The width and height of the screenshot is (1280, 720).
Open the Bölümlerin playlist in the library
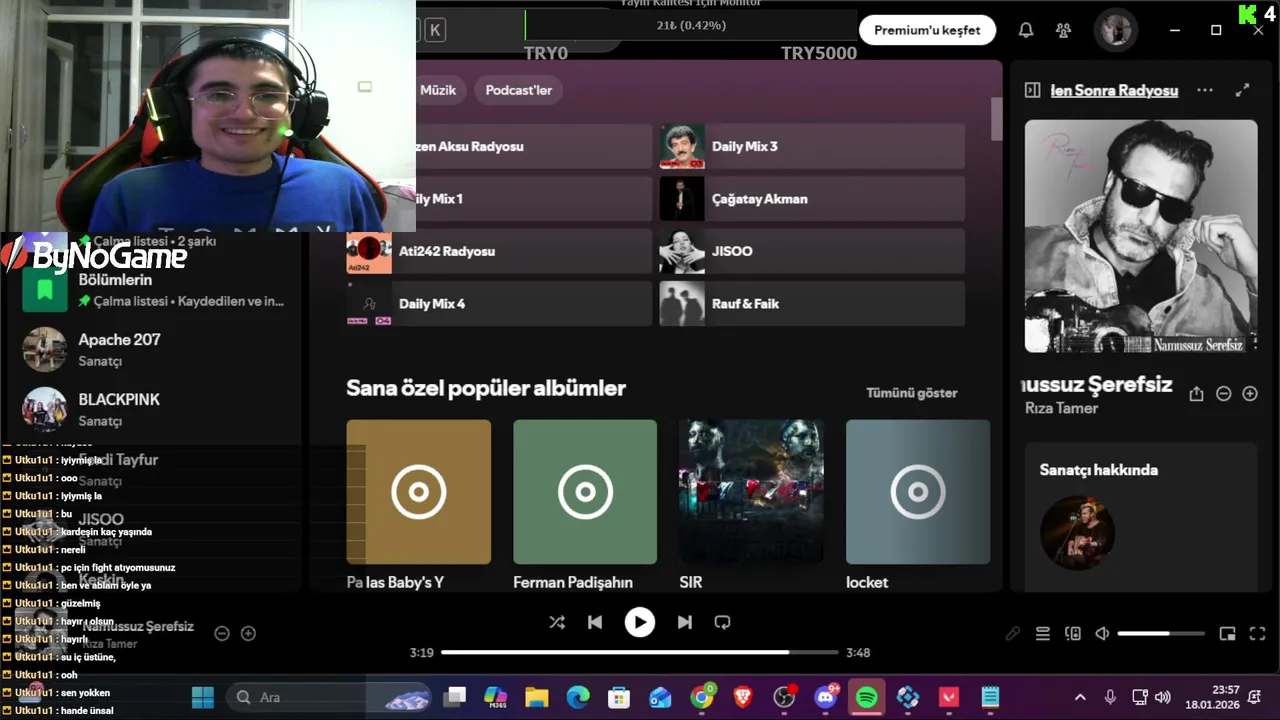(x=155, y=289)
